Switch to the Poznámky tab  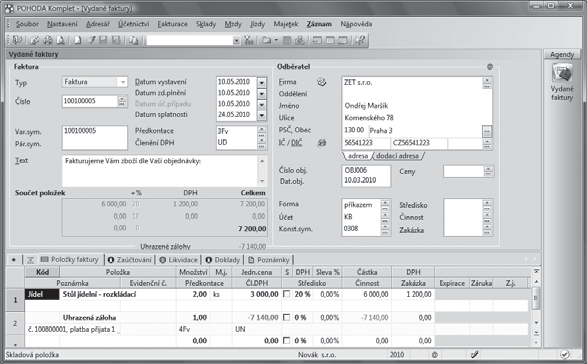point(268,260)
